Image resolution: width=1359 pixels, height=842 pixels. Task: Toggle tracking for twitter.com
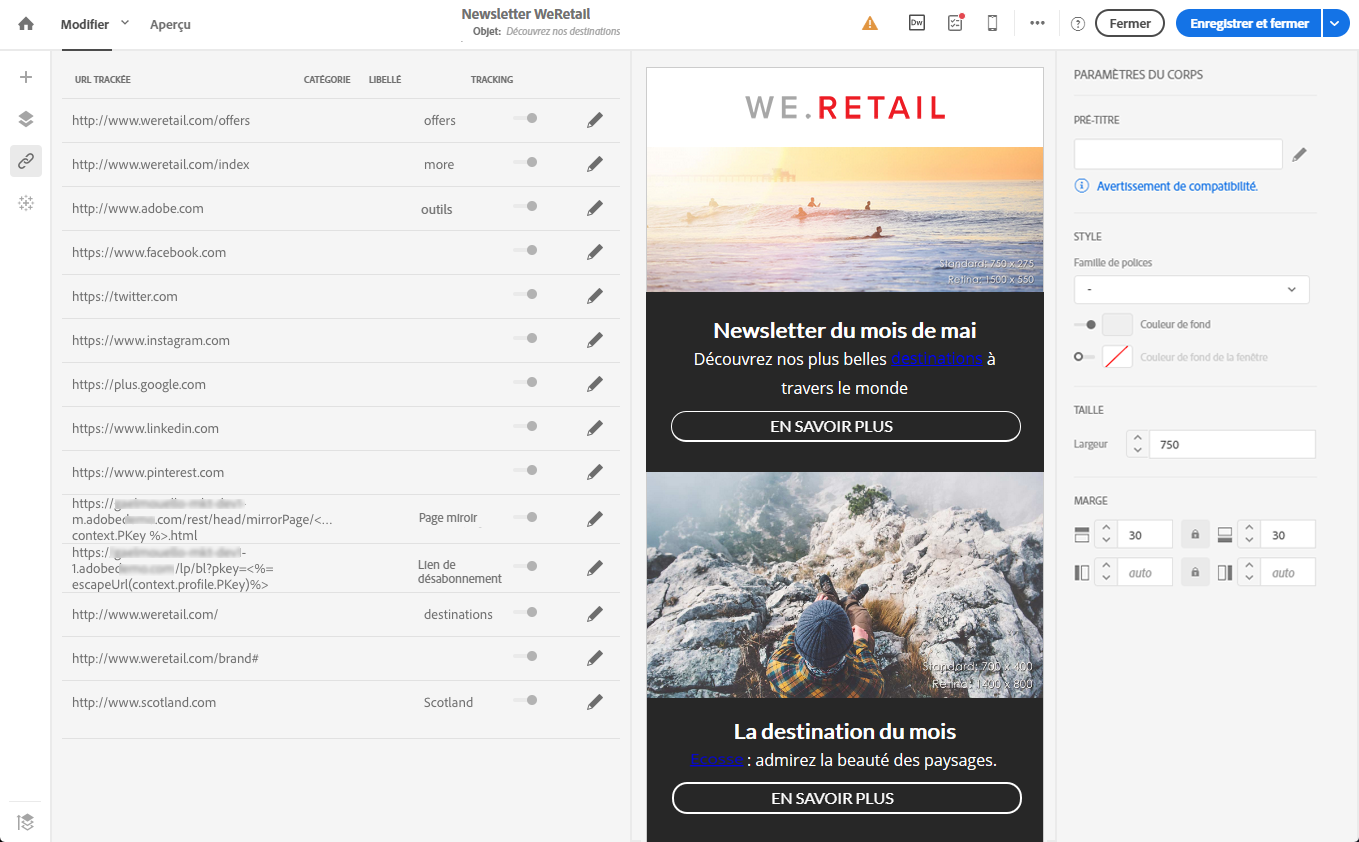526,294
